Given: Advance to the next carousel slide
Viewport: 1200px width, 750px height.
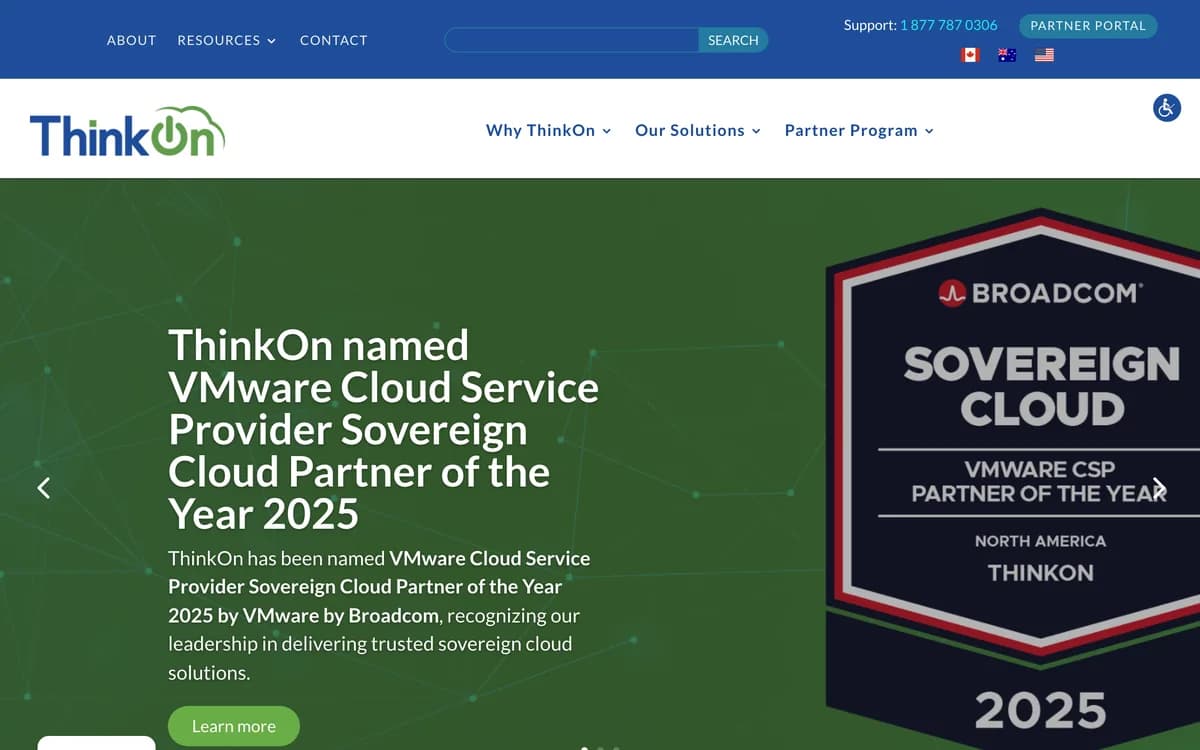Looking at the screenshot, I should [x=1159, y=487].
